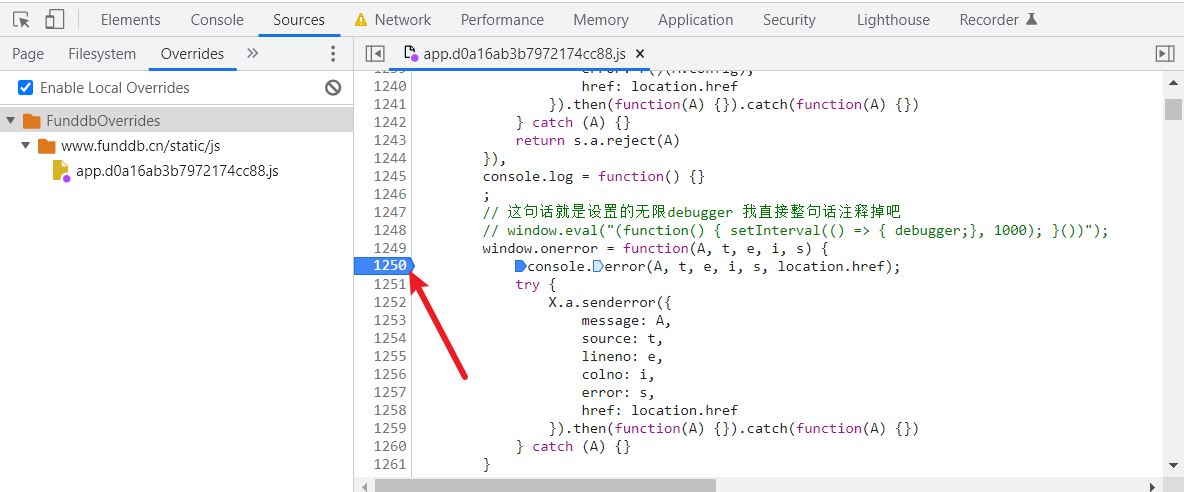Click line number 1261 in the gutter
Viewport: 1184px width, 492px height.
click(x=390, y=463)
